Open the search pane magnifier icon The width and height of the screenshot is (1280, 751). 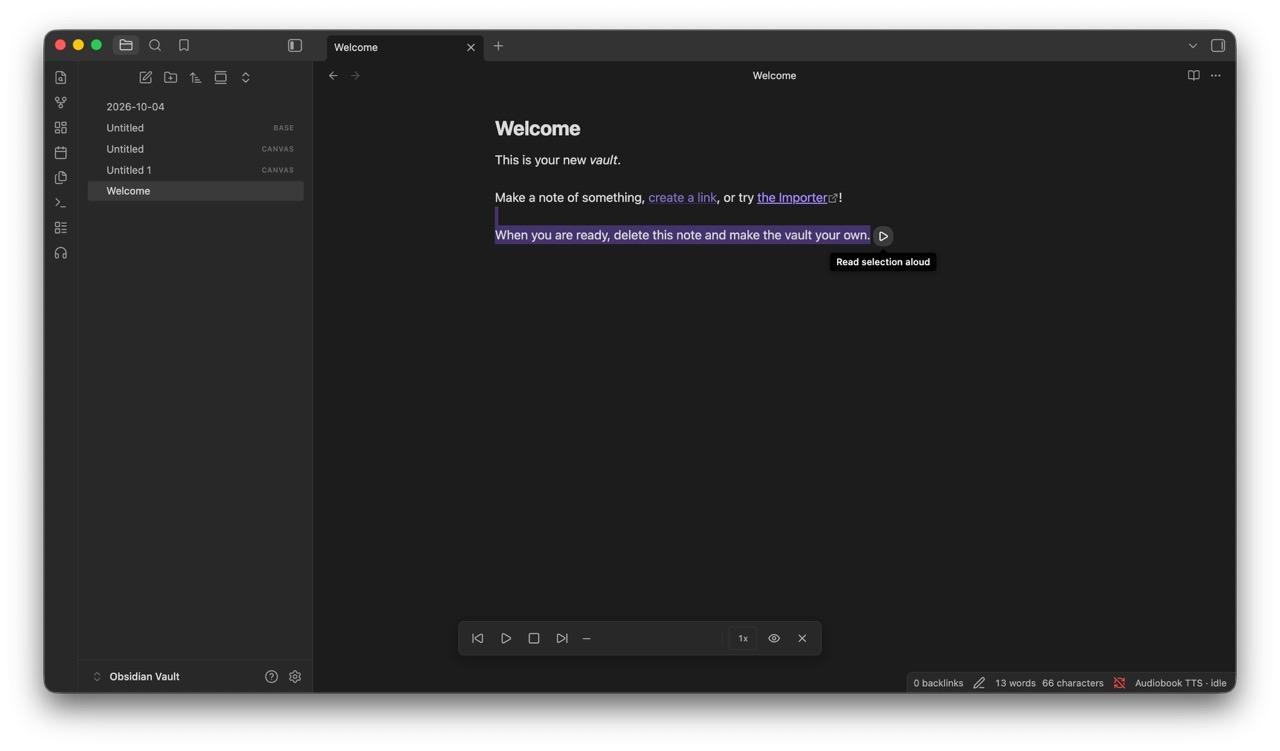[x=155, y=45]
